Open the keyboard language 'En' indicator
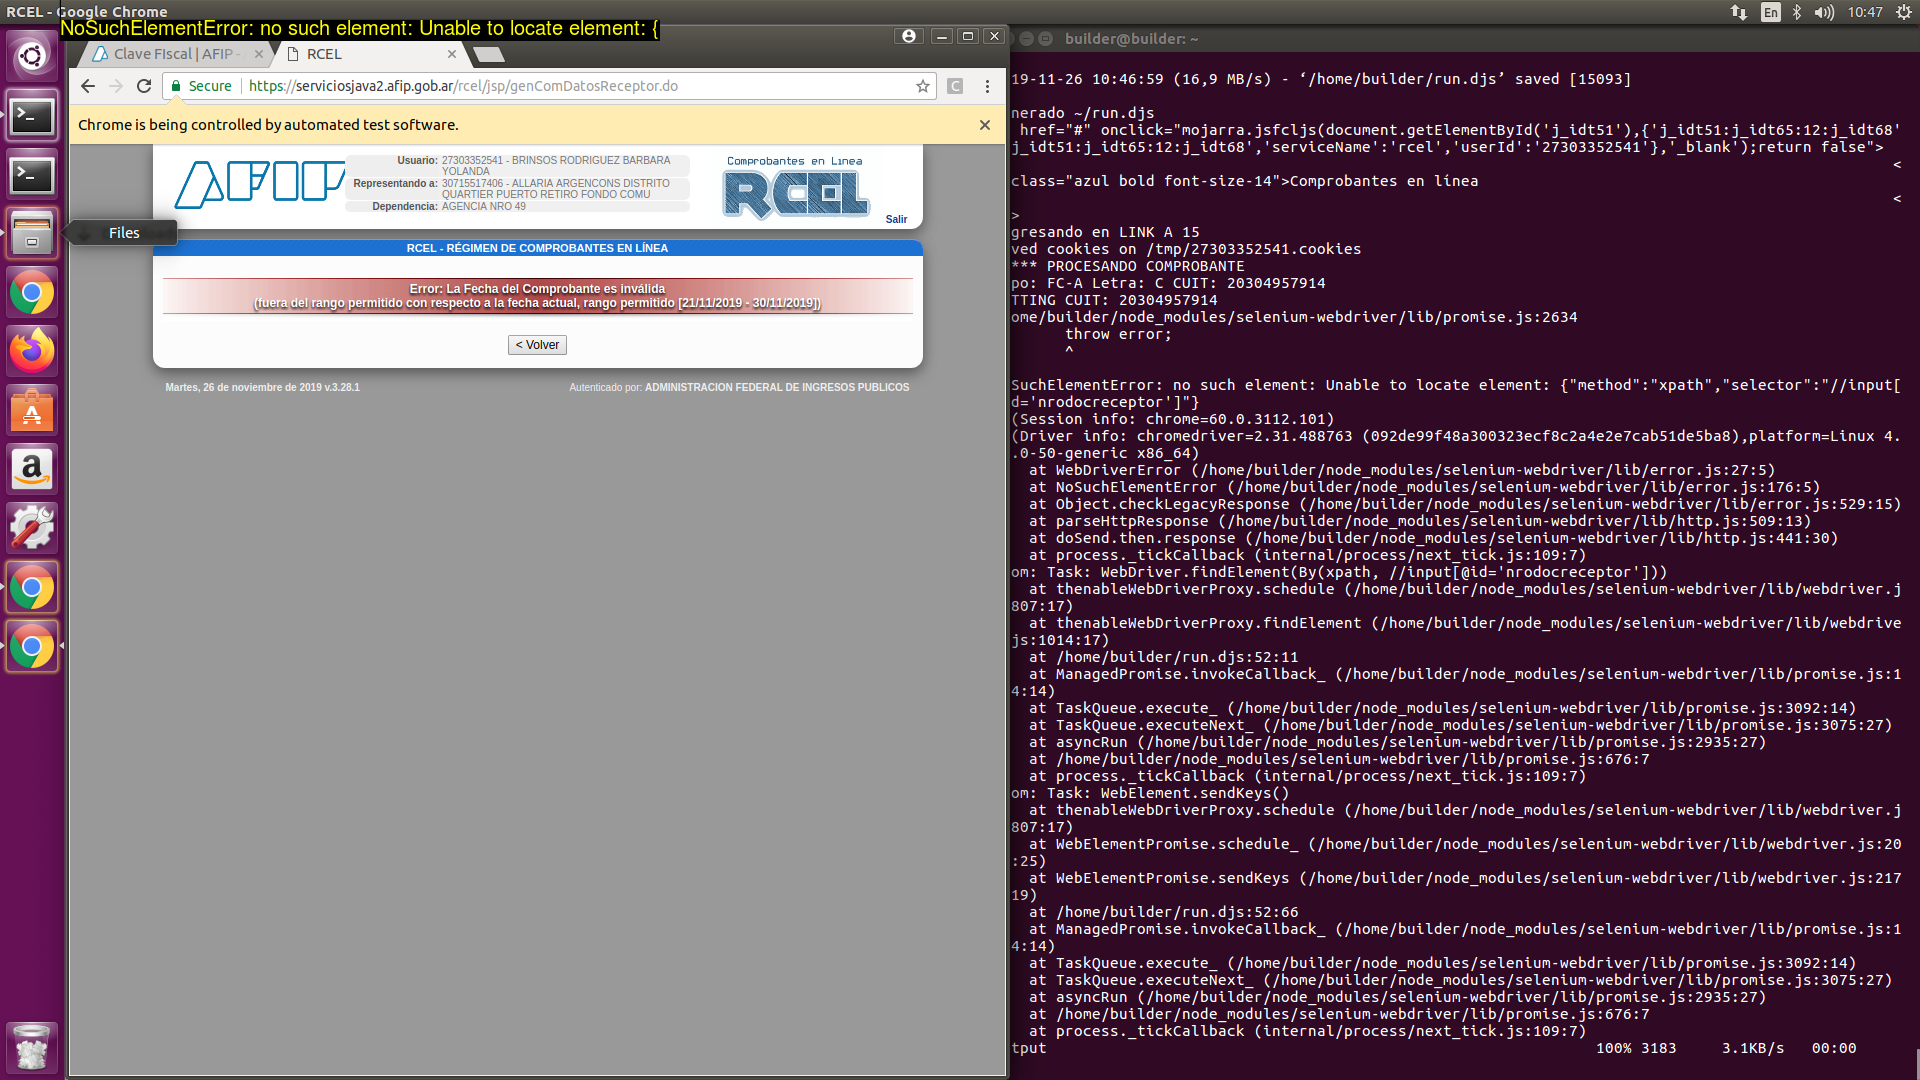Image resolution: width=1920 pixels, height=1080 pixels. 1770,12
